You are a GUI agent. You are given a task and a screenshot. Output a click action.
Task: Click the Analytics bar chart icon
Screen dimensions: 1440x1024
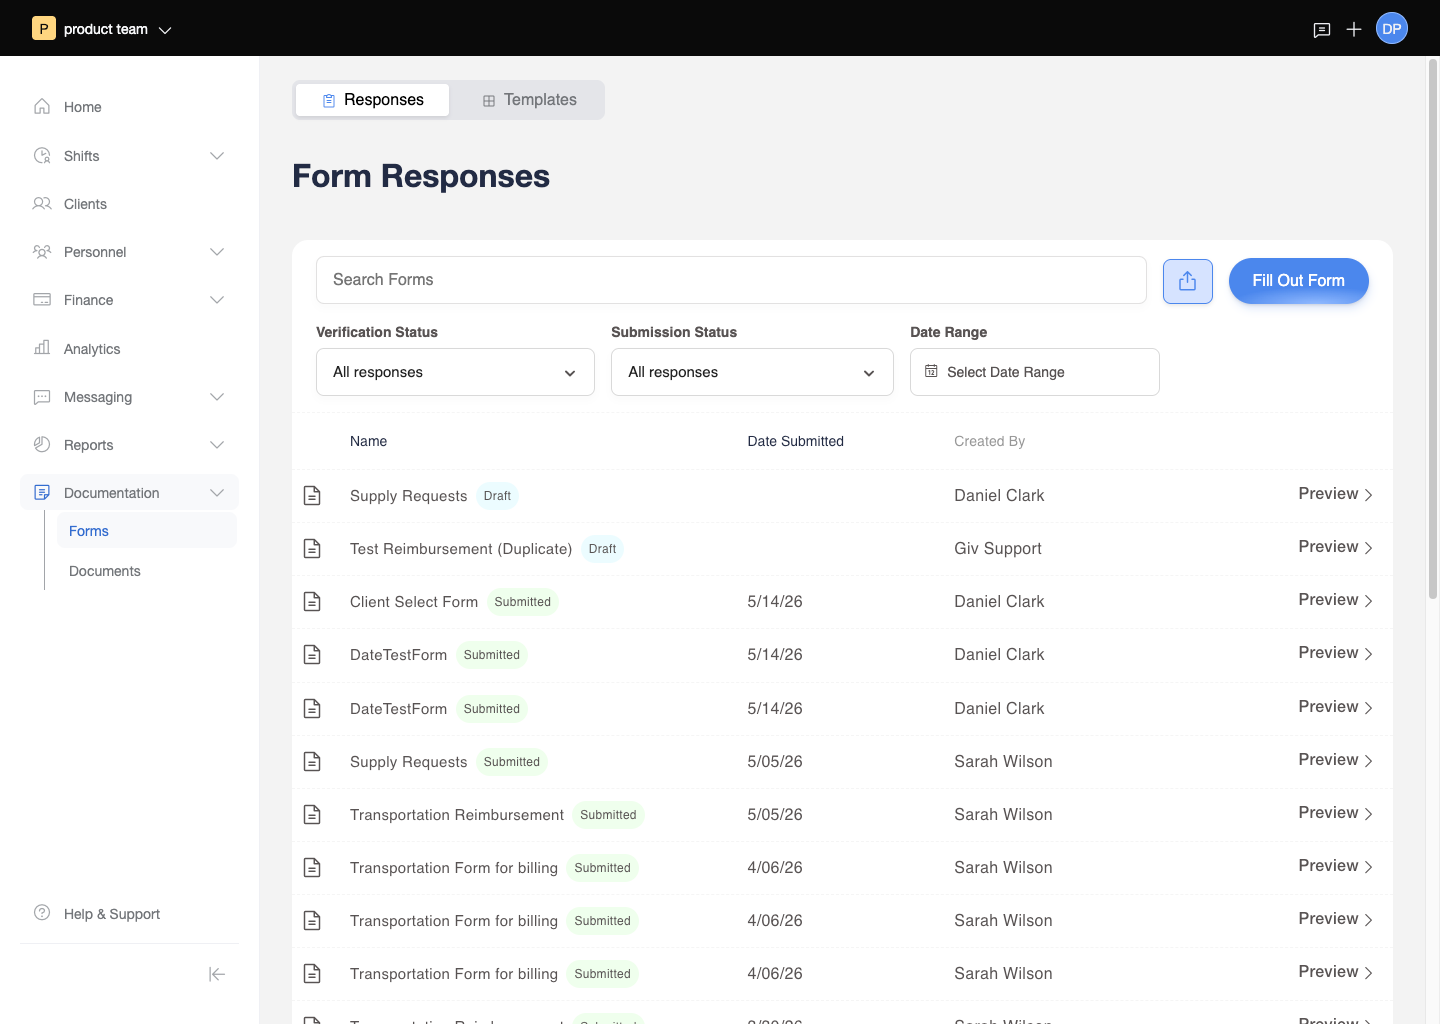click(x=42, y=347)
